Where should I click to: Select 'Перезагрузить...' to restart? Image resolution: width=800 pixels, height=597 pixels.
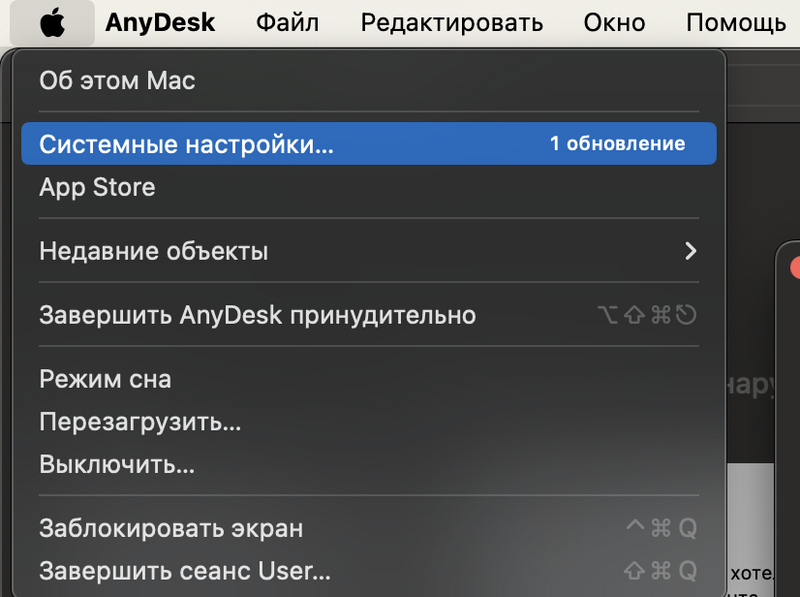click(140, 422)
